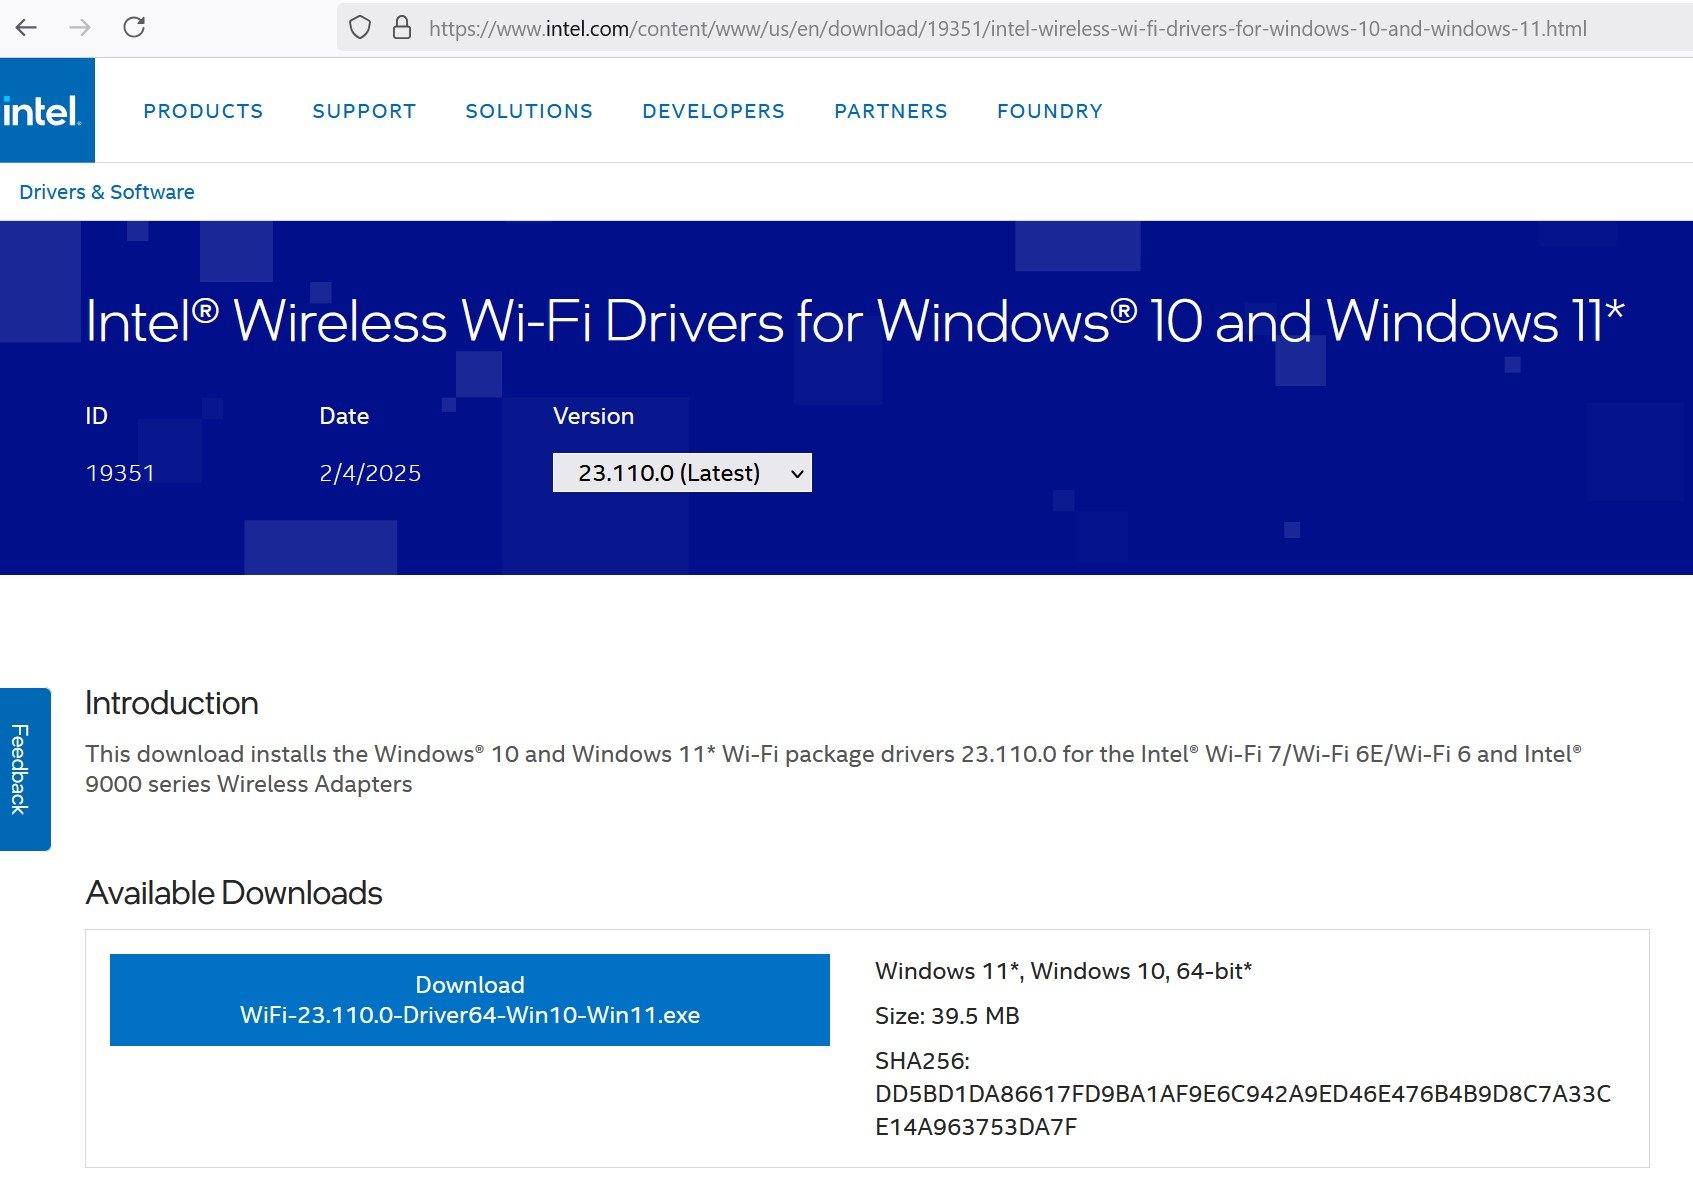
Task: Click the Intel logo
Action: (47, 110)
